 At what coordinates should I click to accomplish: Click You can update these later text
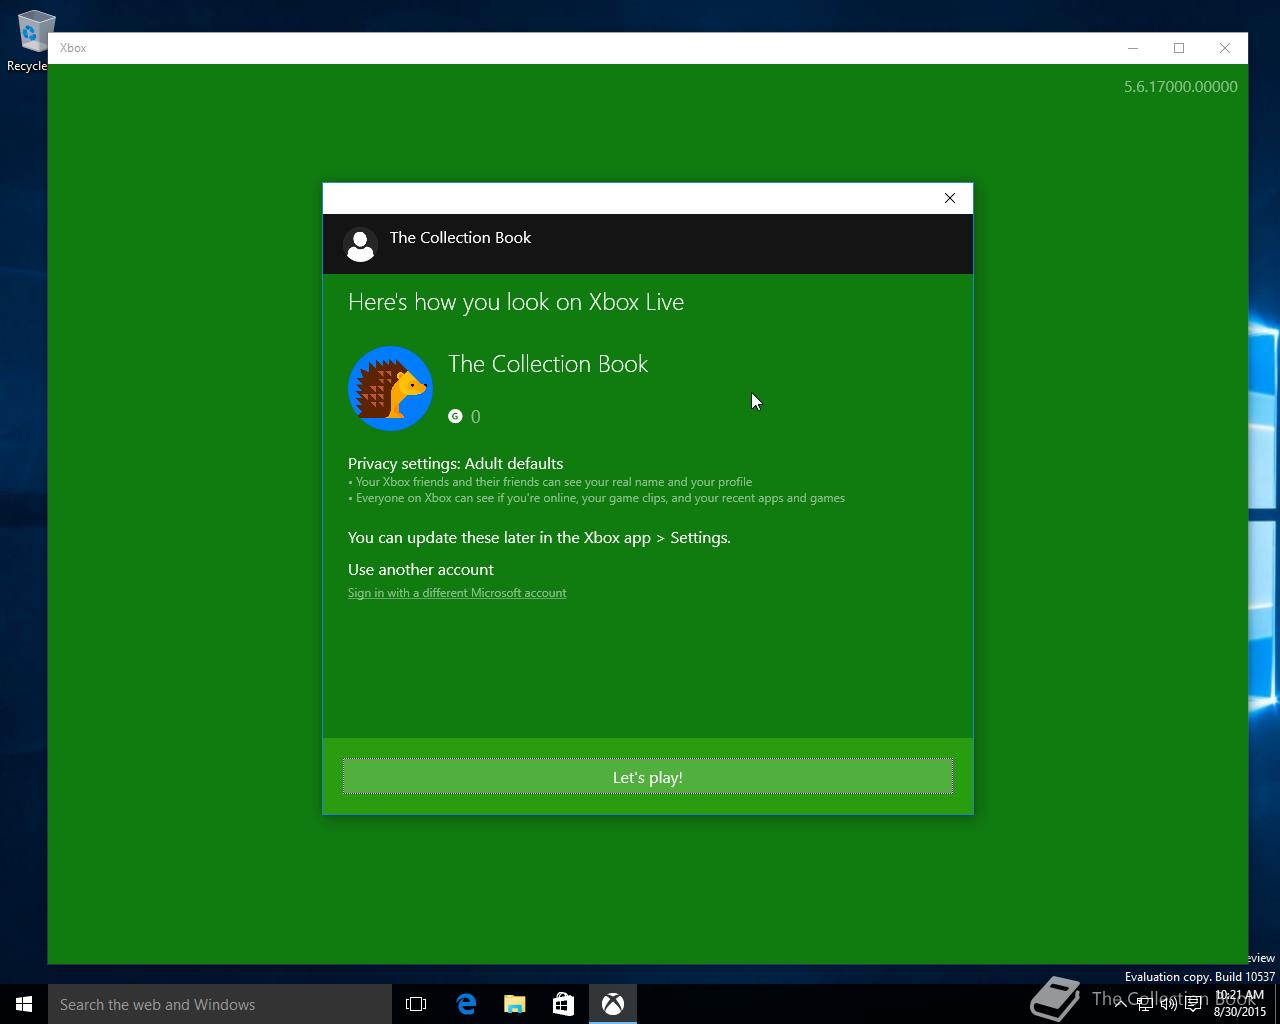tap(539, 537)
